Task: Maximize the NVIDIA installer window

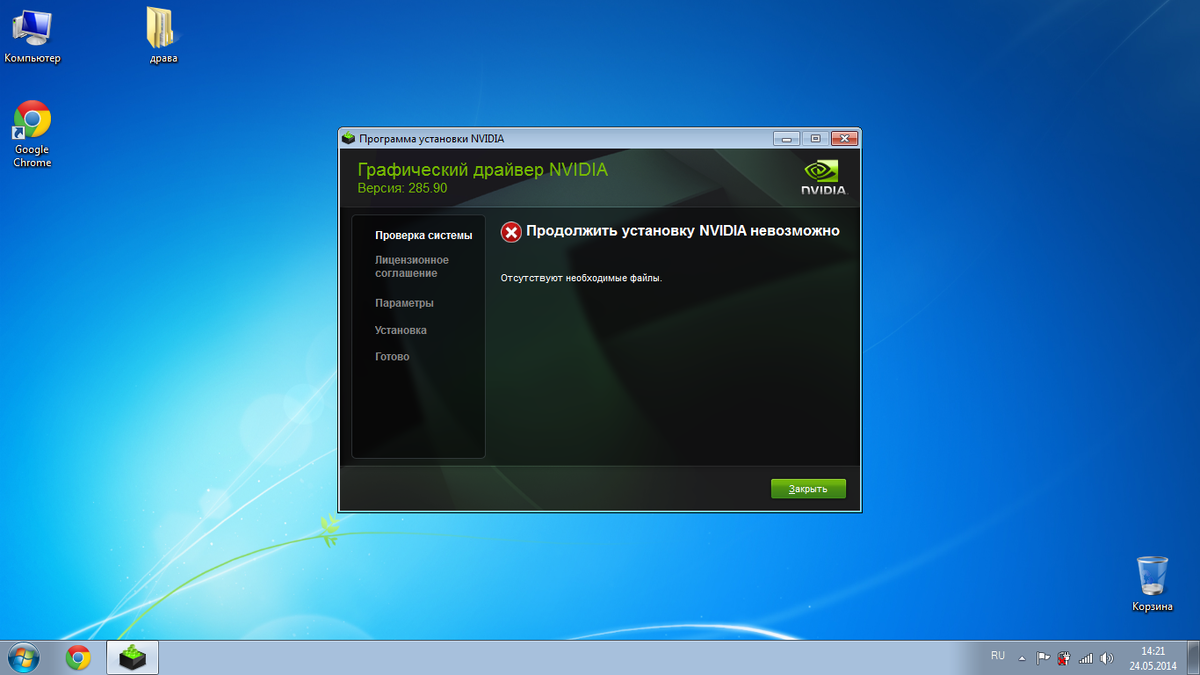Action: (x=815, y=138)
